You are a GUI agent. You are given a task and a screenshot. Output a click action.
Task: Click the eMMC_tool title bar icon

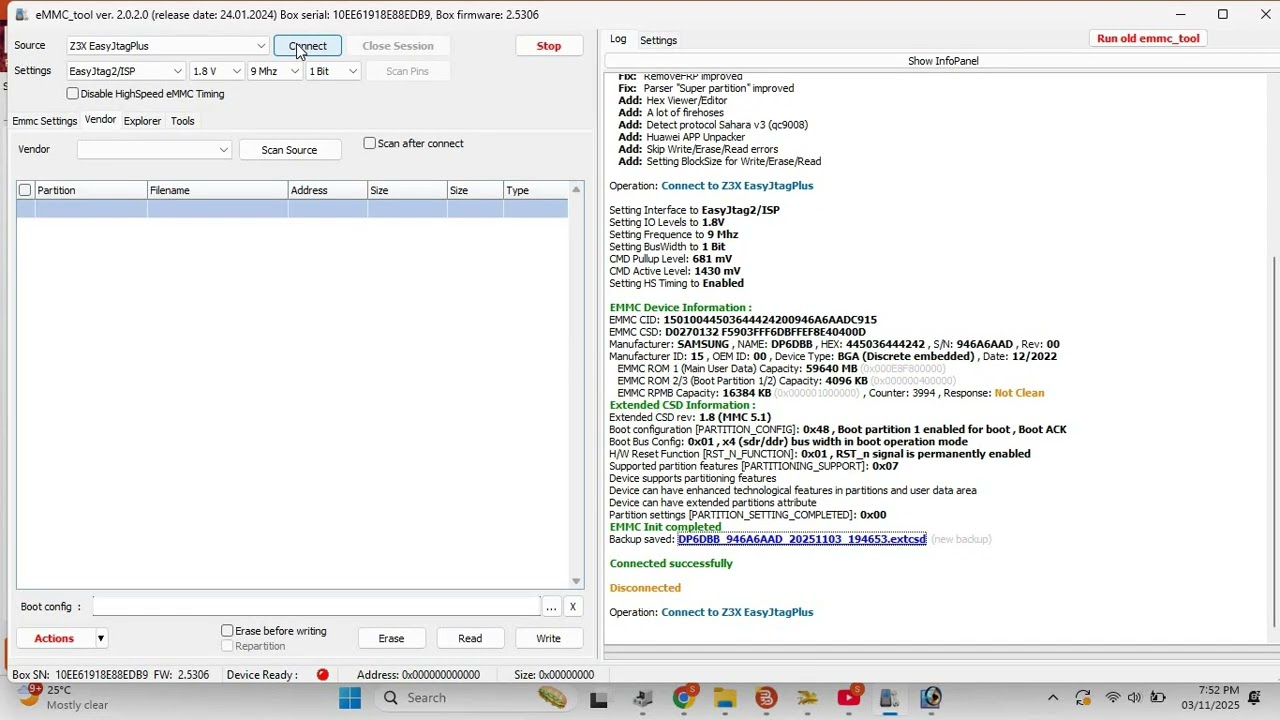tap(21, 14)
